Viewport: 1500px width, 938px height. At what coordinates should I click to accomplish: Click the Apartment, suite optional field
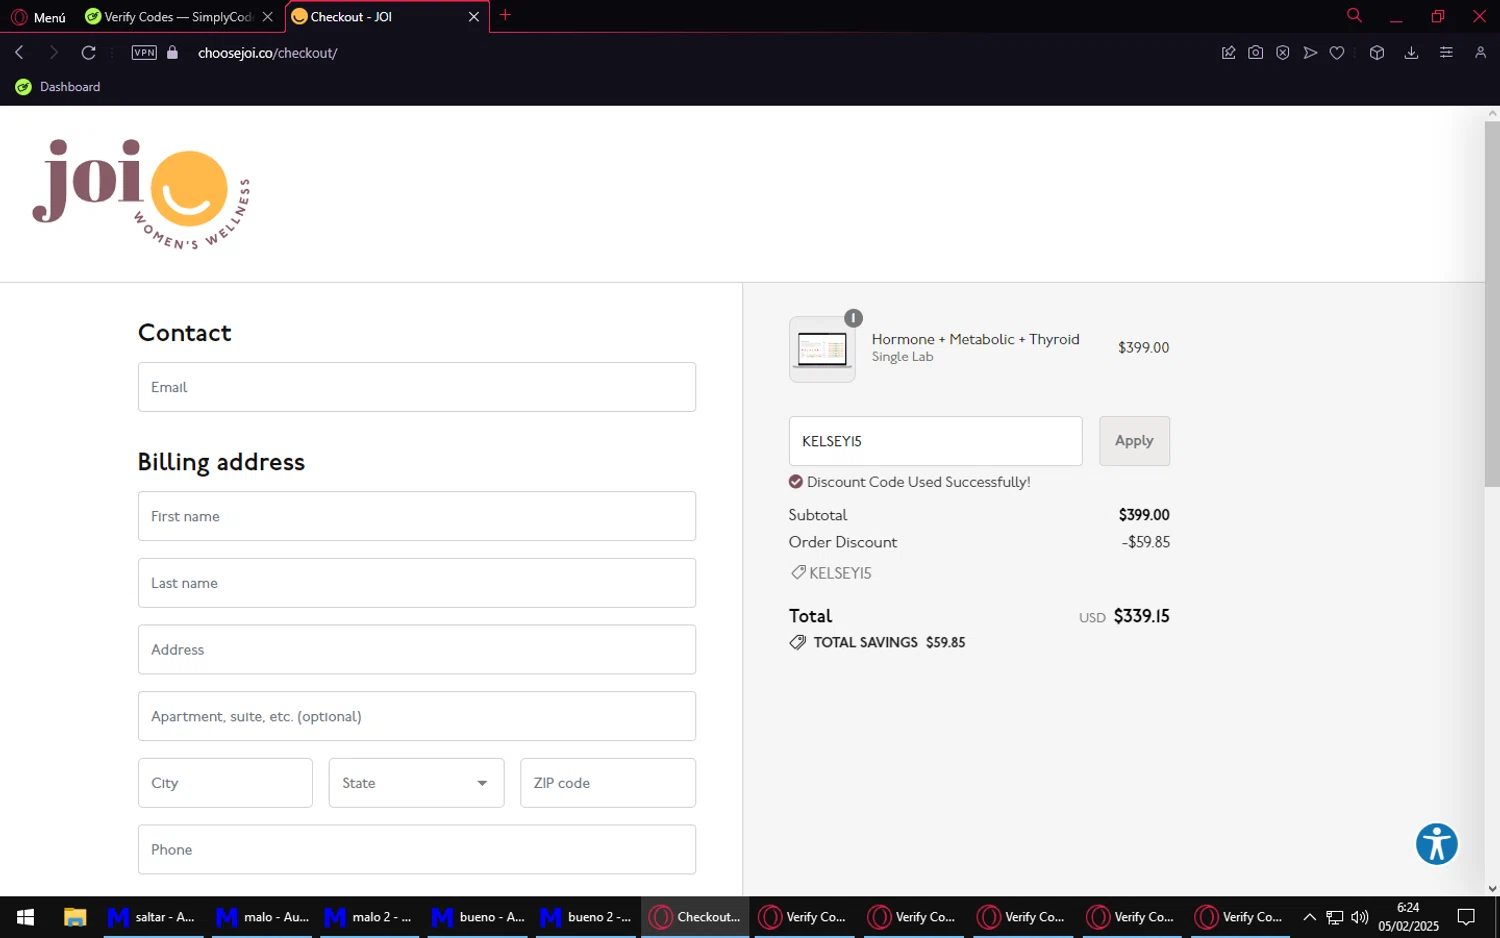(x=417, y=716)
